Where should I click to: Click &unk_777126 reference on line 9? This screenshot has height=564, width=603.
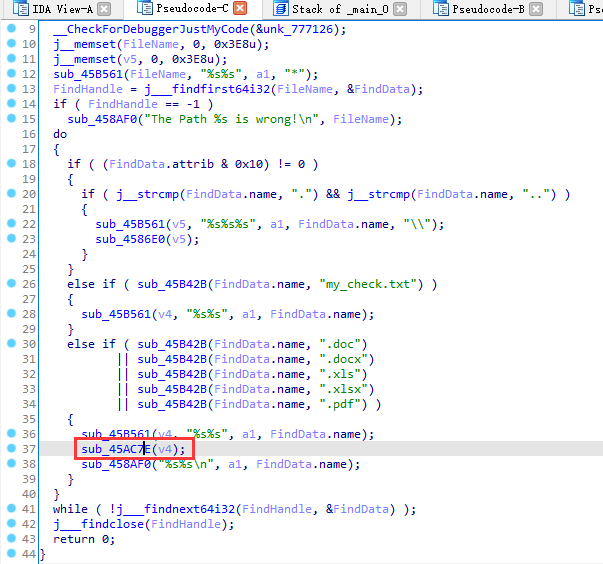click(295, 29)
